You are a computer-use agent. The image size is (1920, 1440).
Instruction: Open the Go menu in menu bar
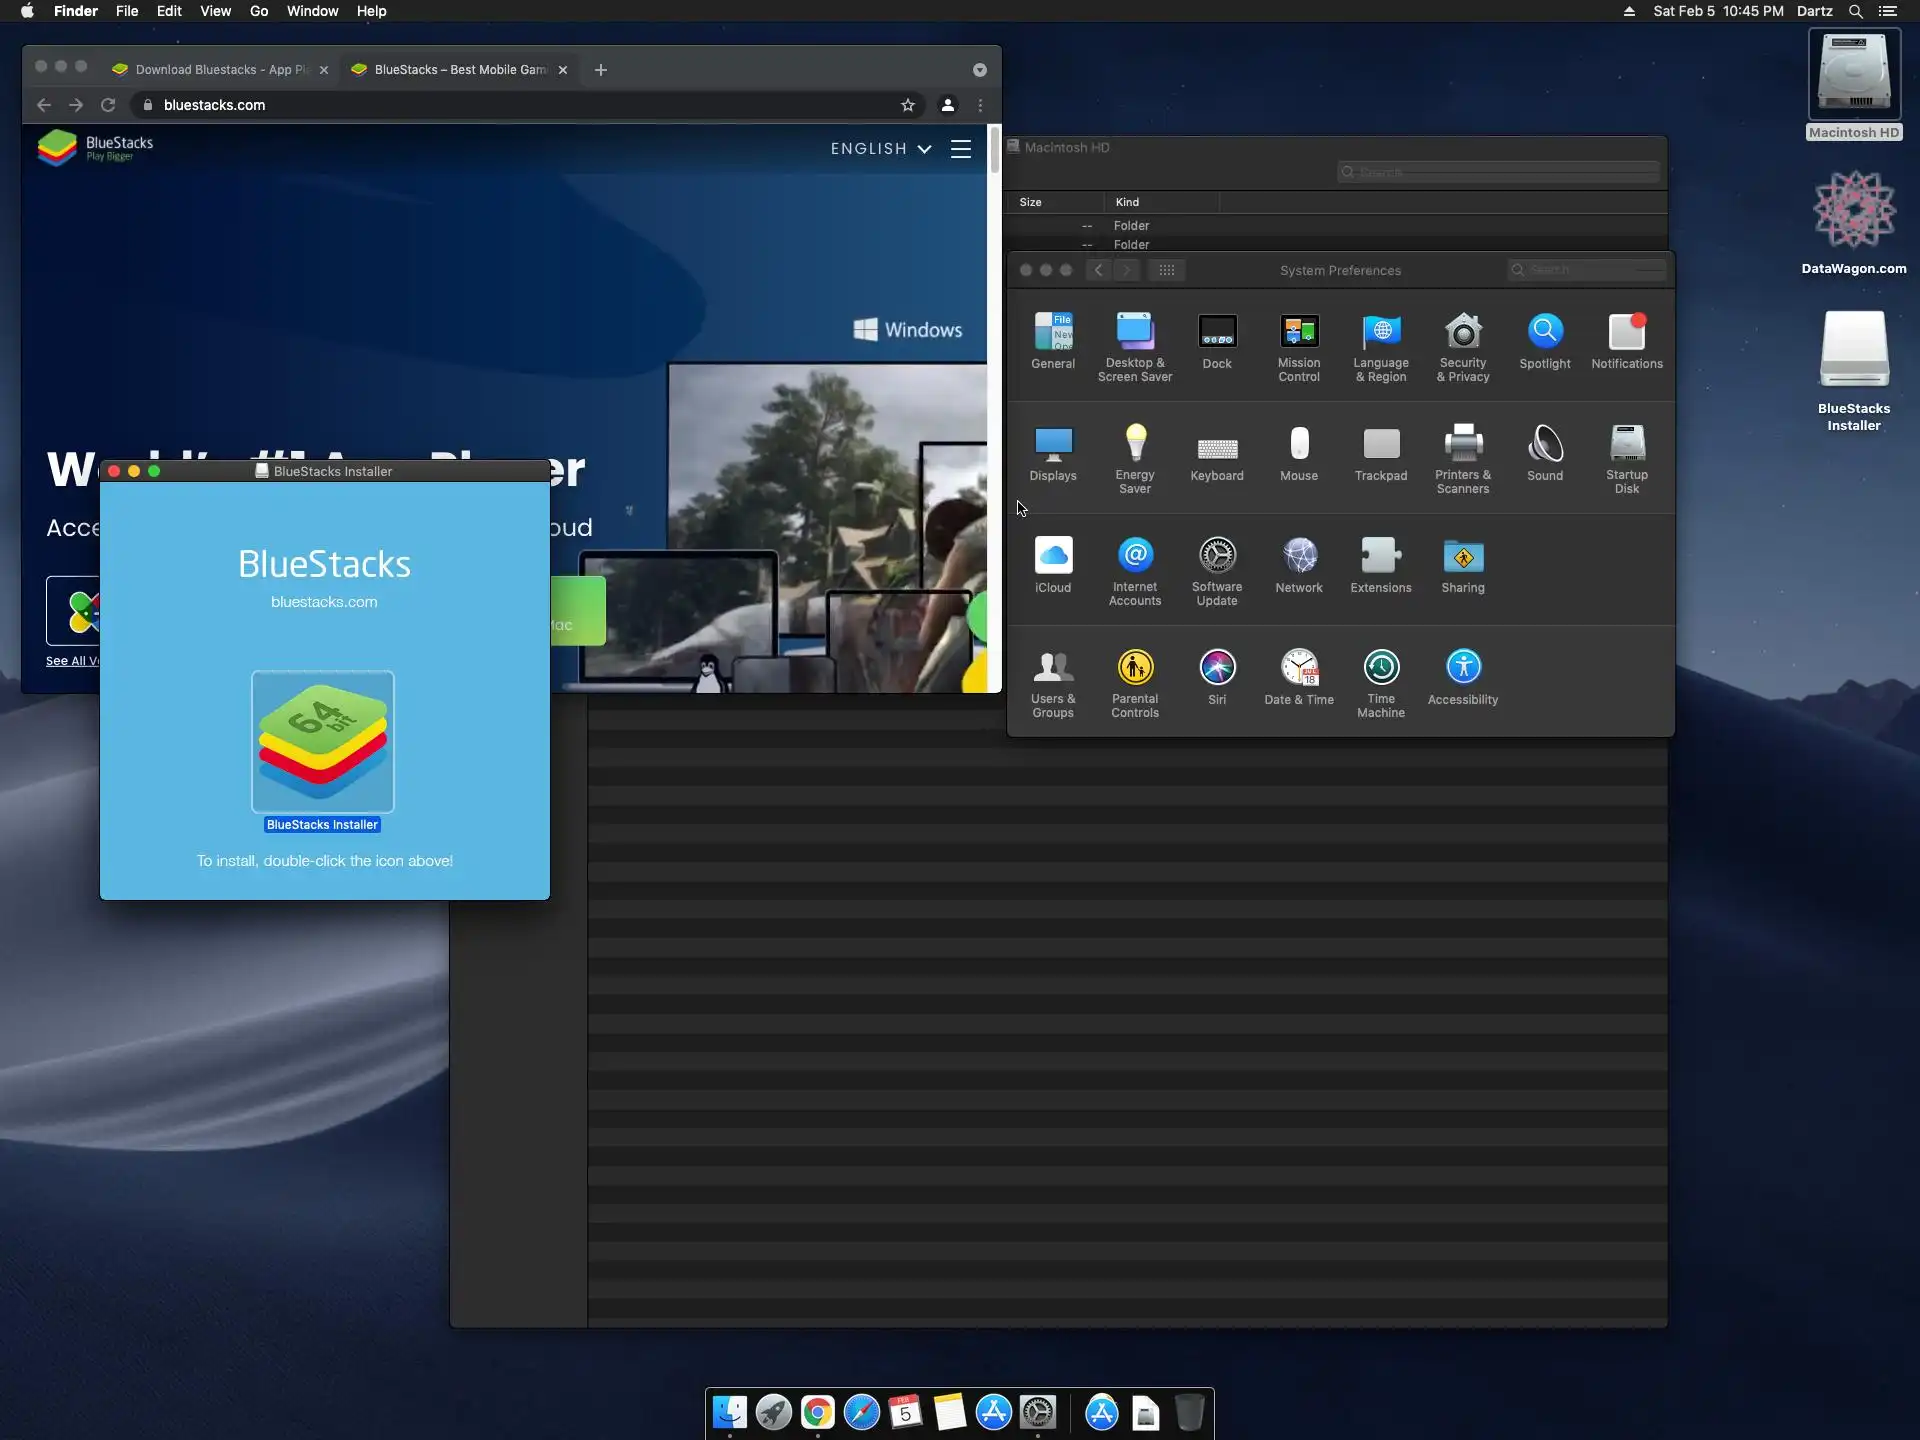tap(258, 11)
